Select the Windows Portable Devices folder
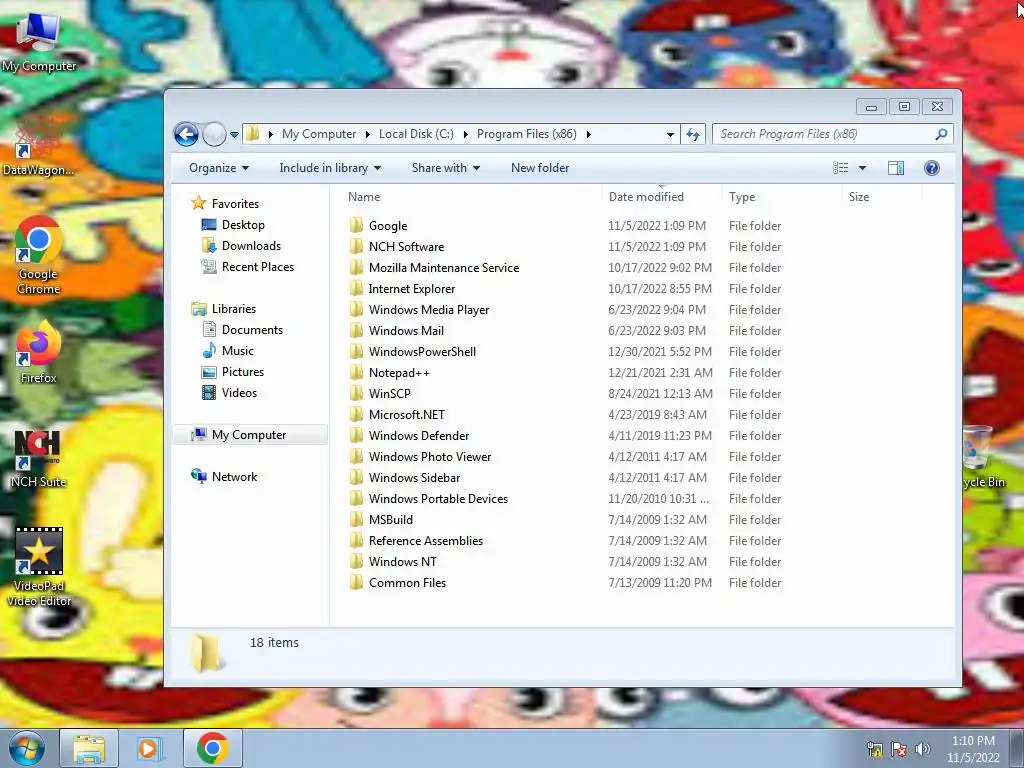Screen dimensions: 1024x768 coord(438,498)
